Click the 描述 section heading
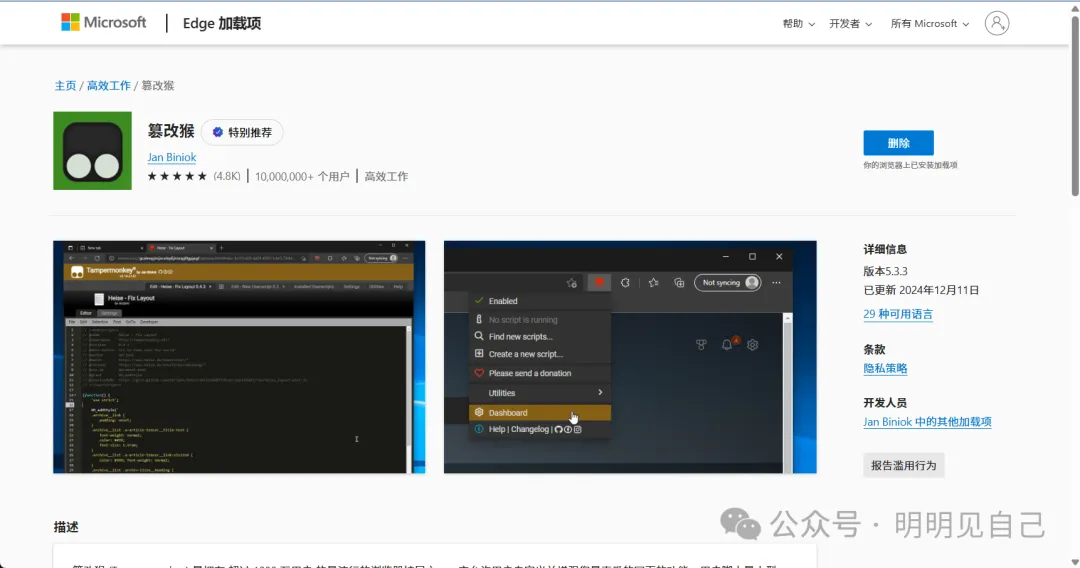 click(x=66, y=527)
